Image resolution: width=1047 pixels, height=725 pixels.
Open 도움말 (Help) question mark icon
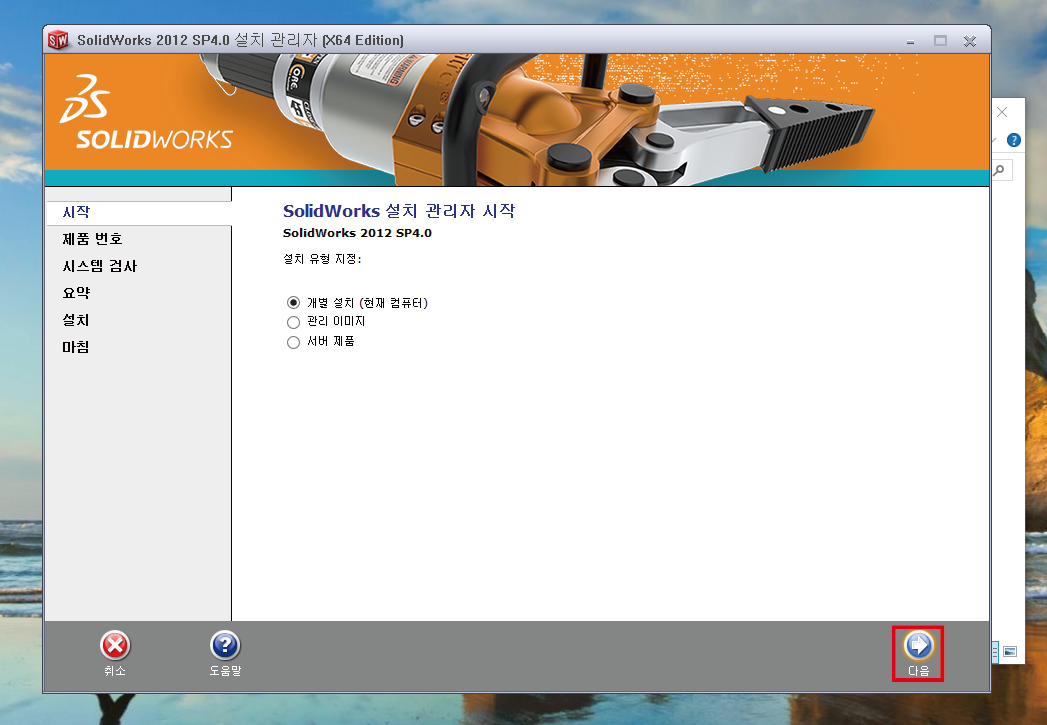225,646
